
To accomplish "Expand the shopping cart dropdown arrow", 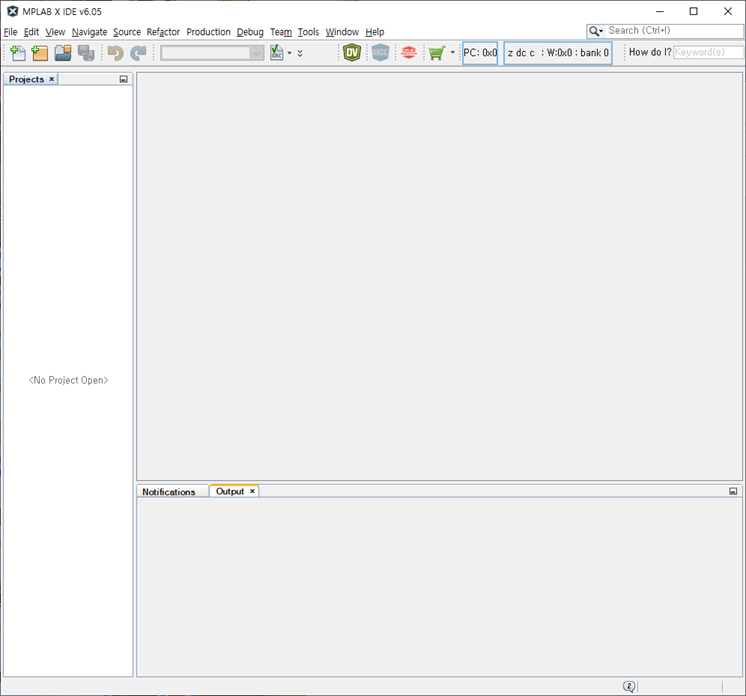I will (x=452, y=52).
